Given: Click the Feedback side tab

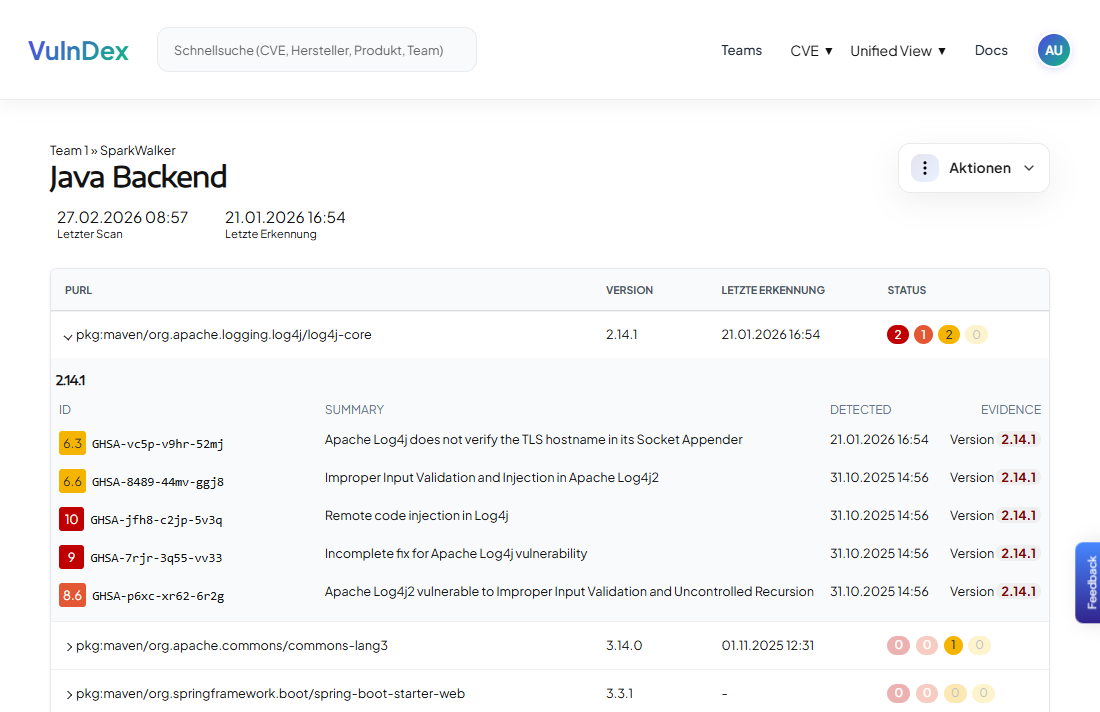Looking at the screenshot, I should click(1089, 582).
